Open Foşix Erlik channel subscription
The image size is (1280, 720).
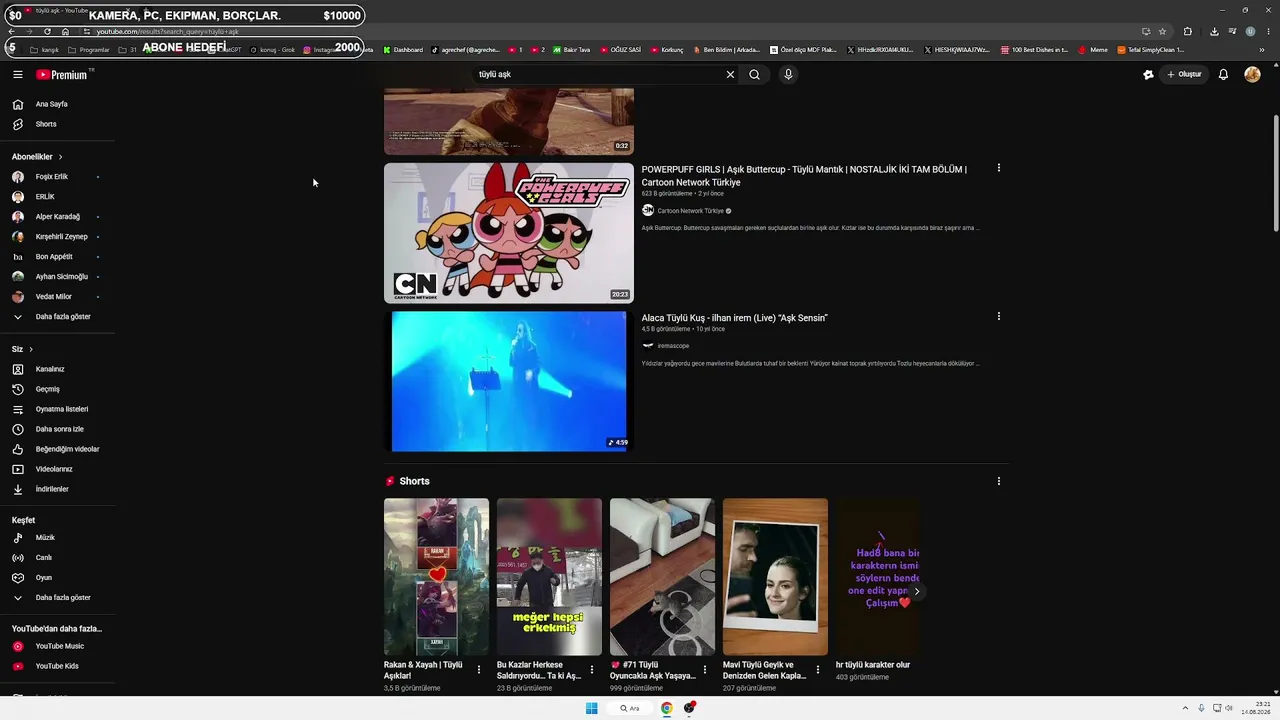[x=52, y=177]
